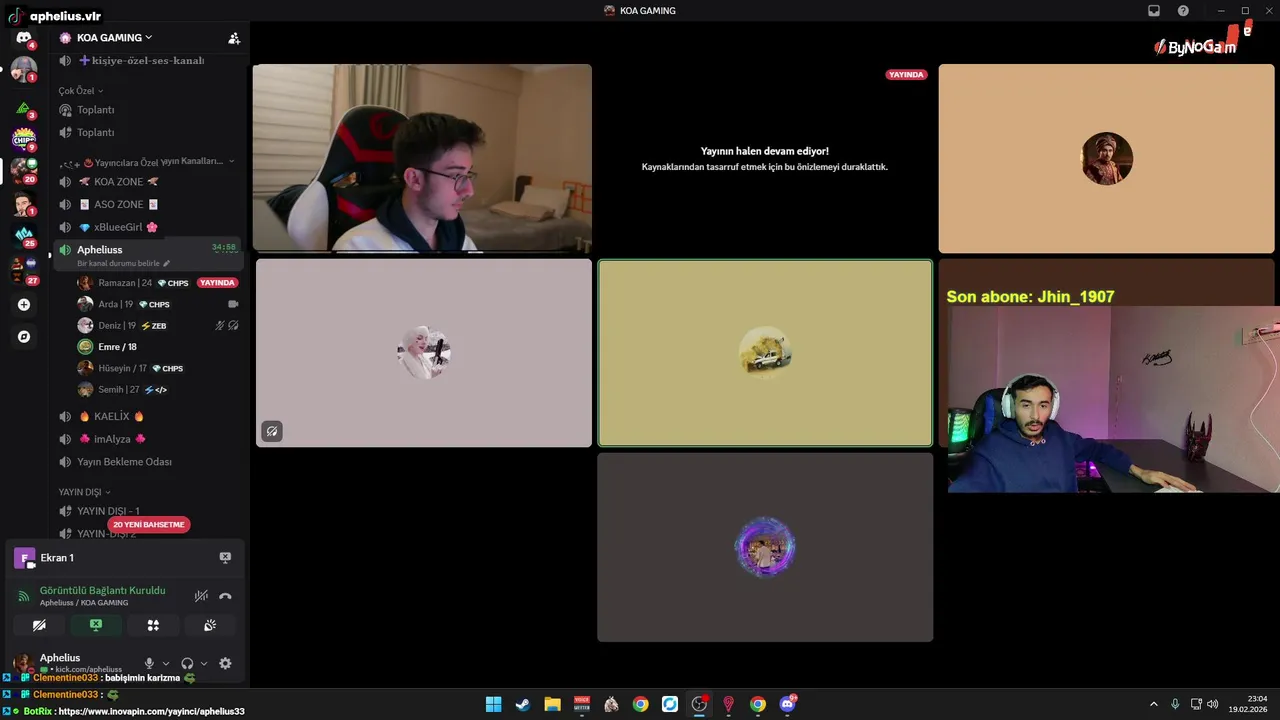Turn on the camera button
This screenshot has width=1280, height=720.
pyautogui.click(x=39, y=625)
